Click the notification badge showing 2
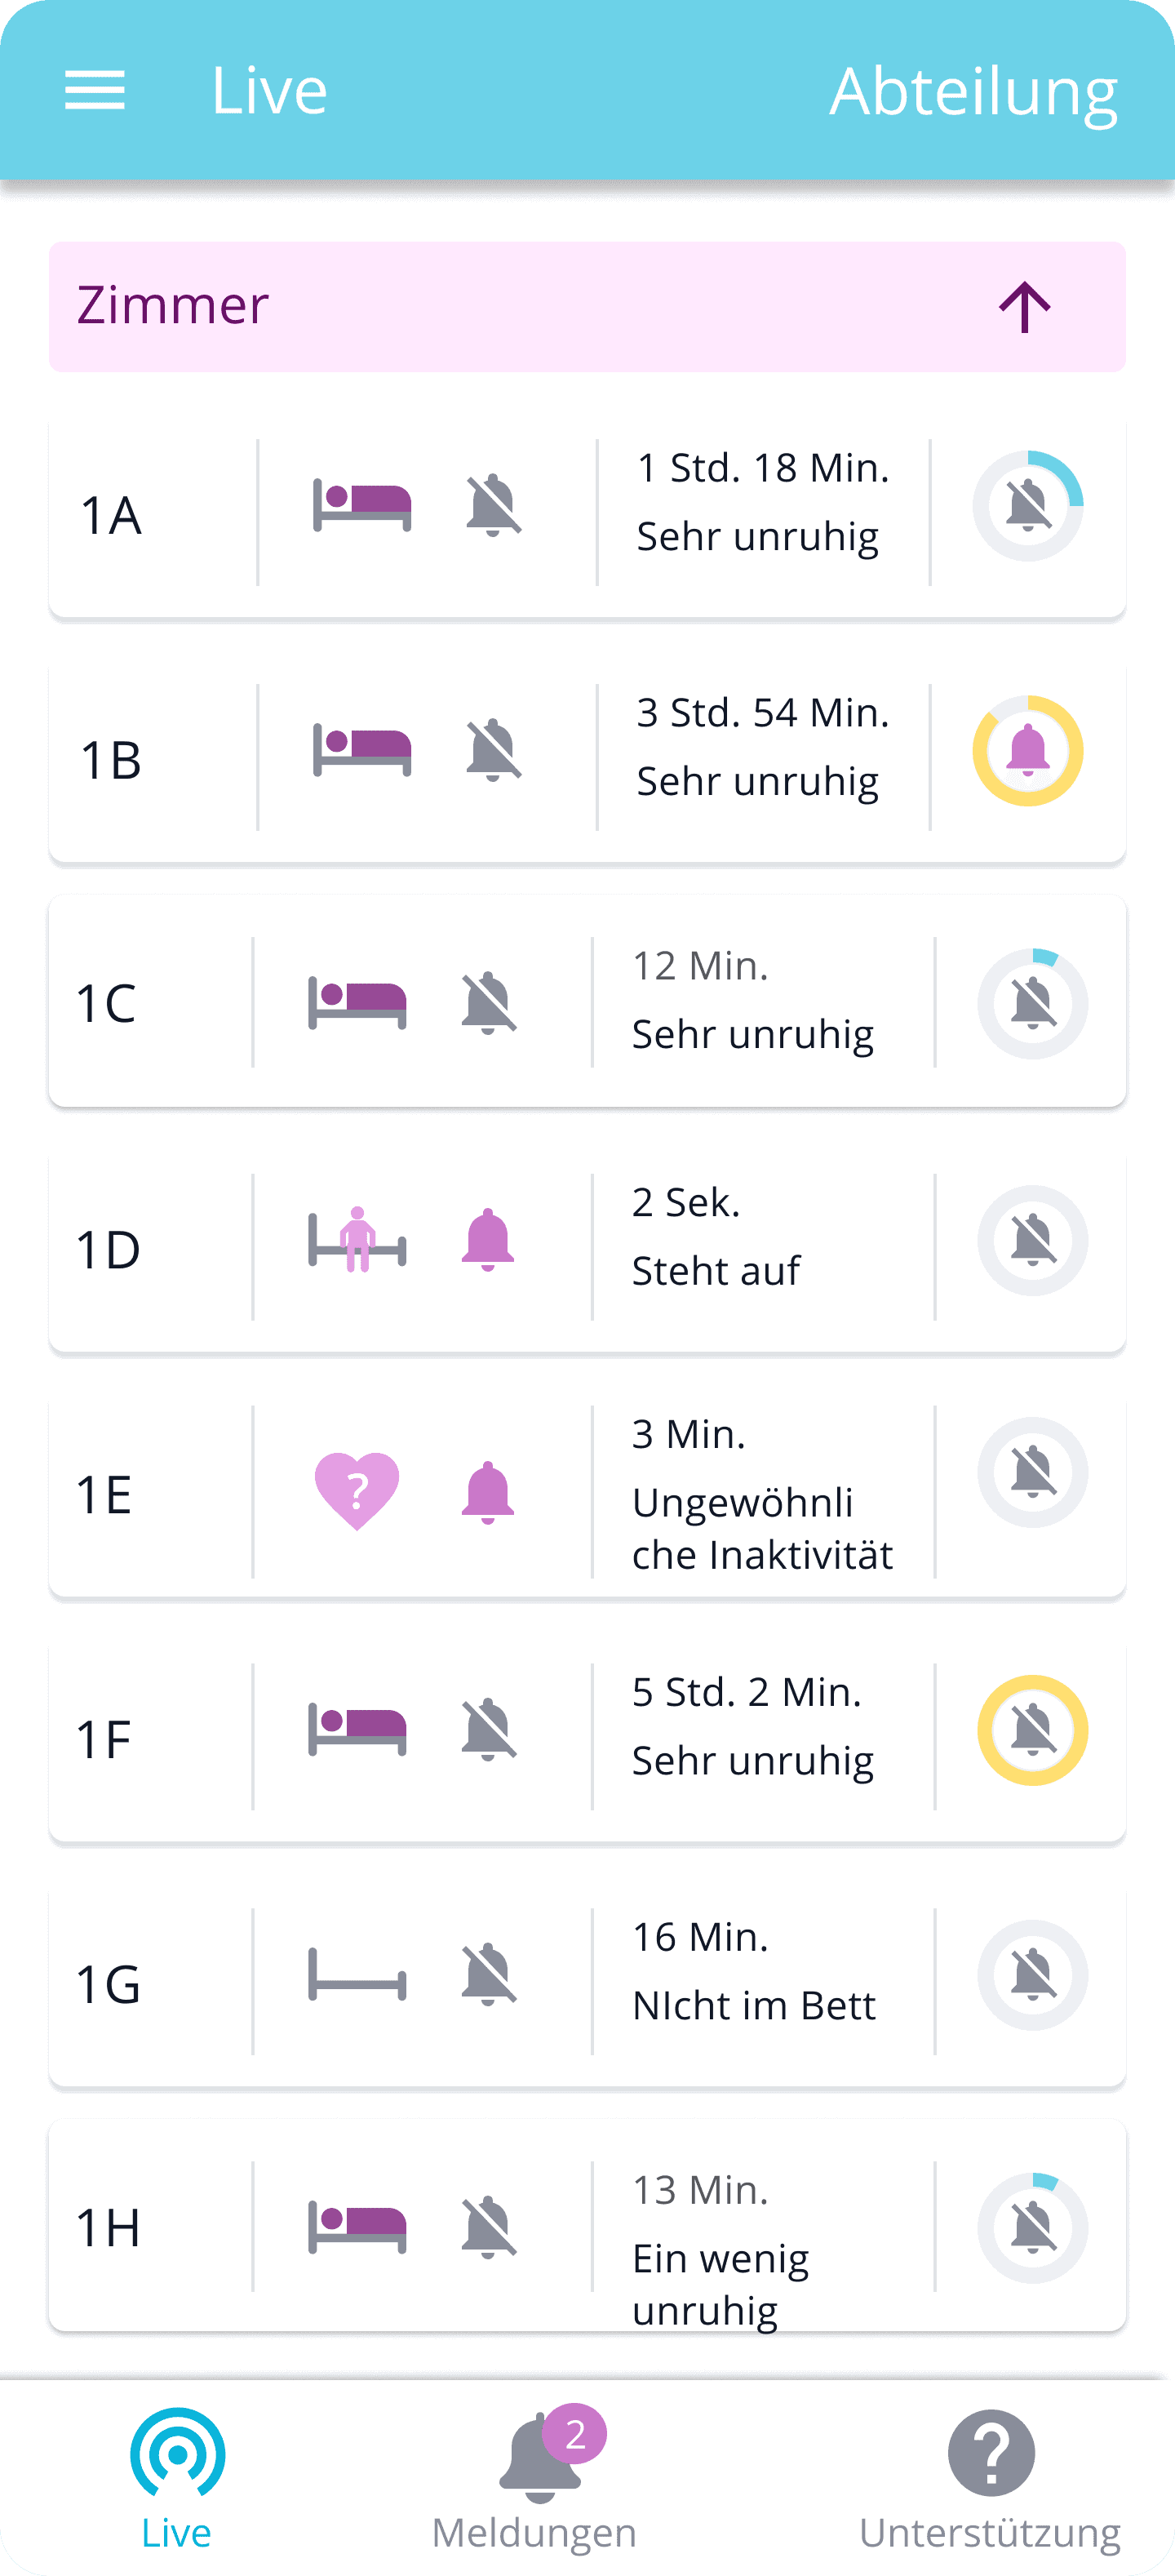This screenshot has height=2576, width=1175. point(575,2434)
